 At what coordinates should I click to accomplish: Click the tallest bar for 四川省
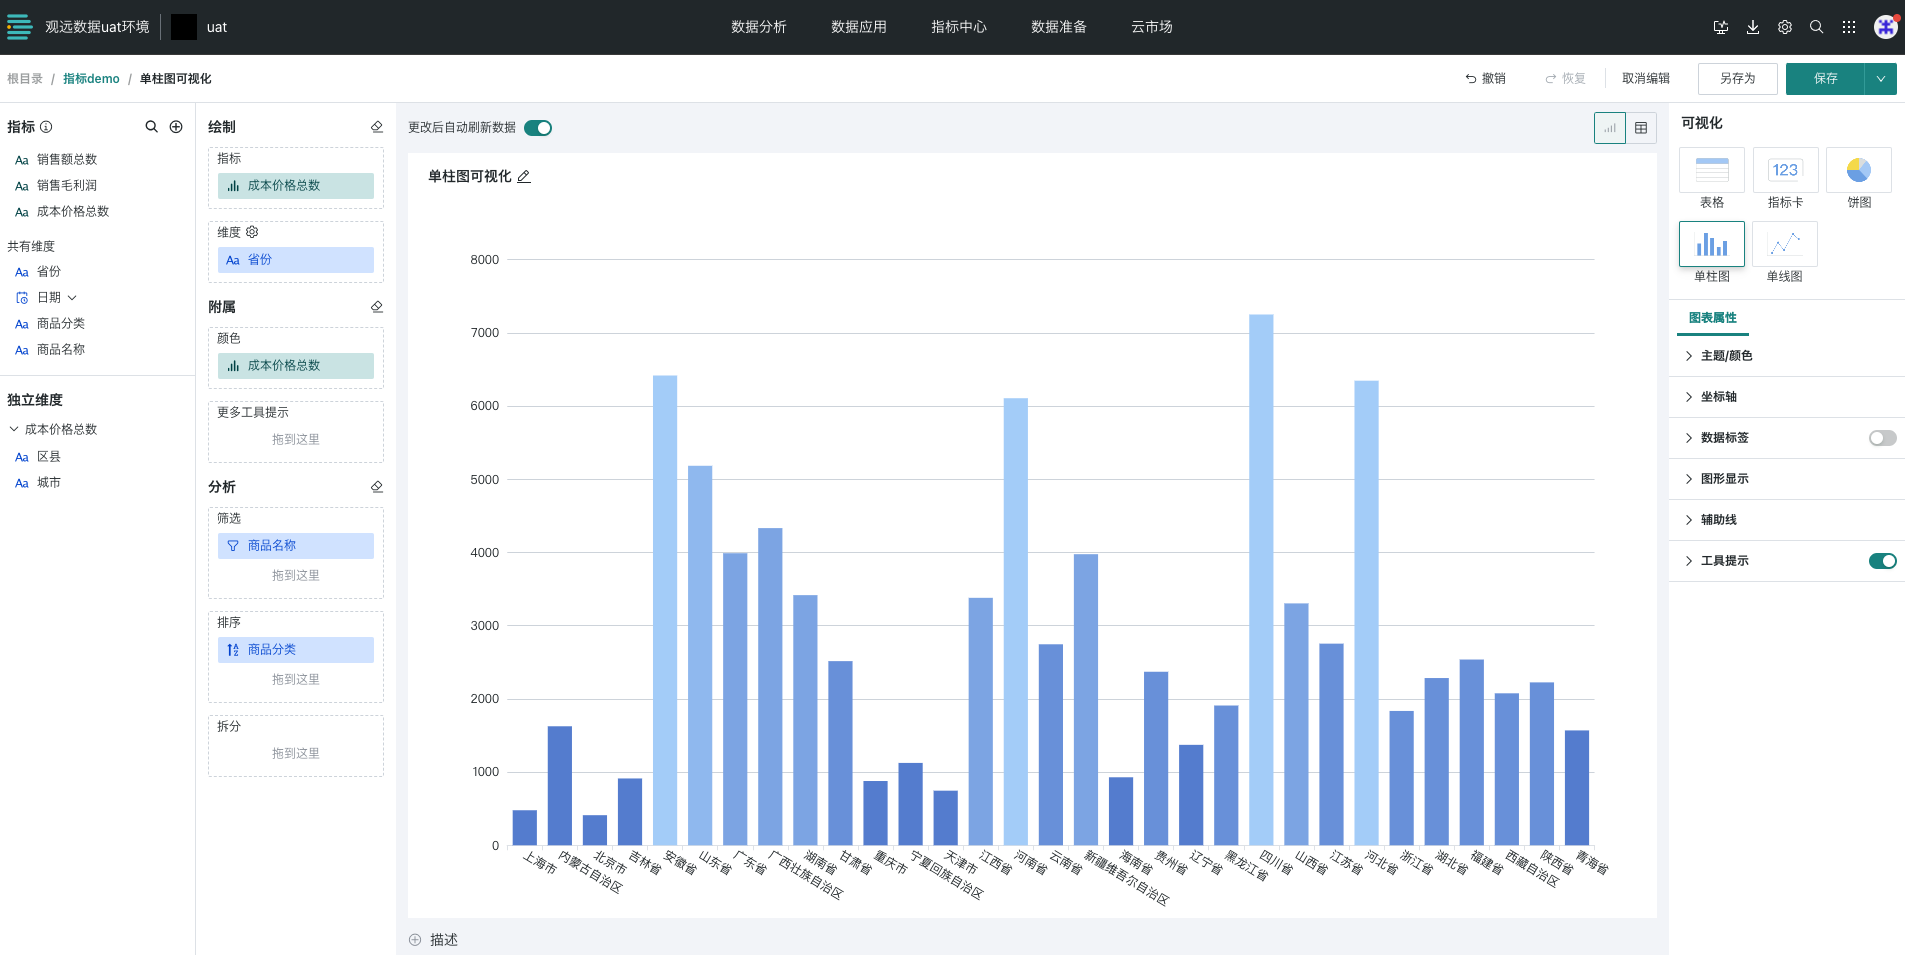(x=1261, y=580)
